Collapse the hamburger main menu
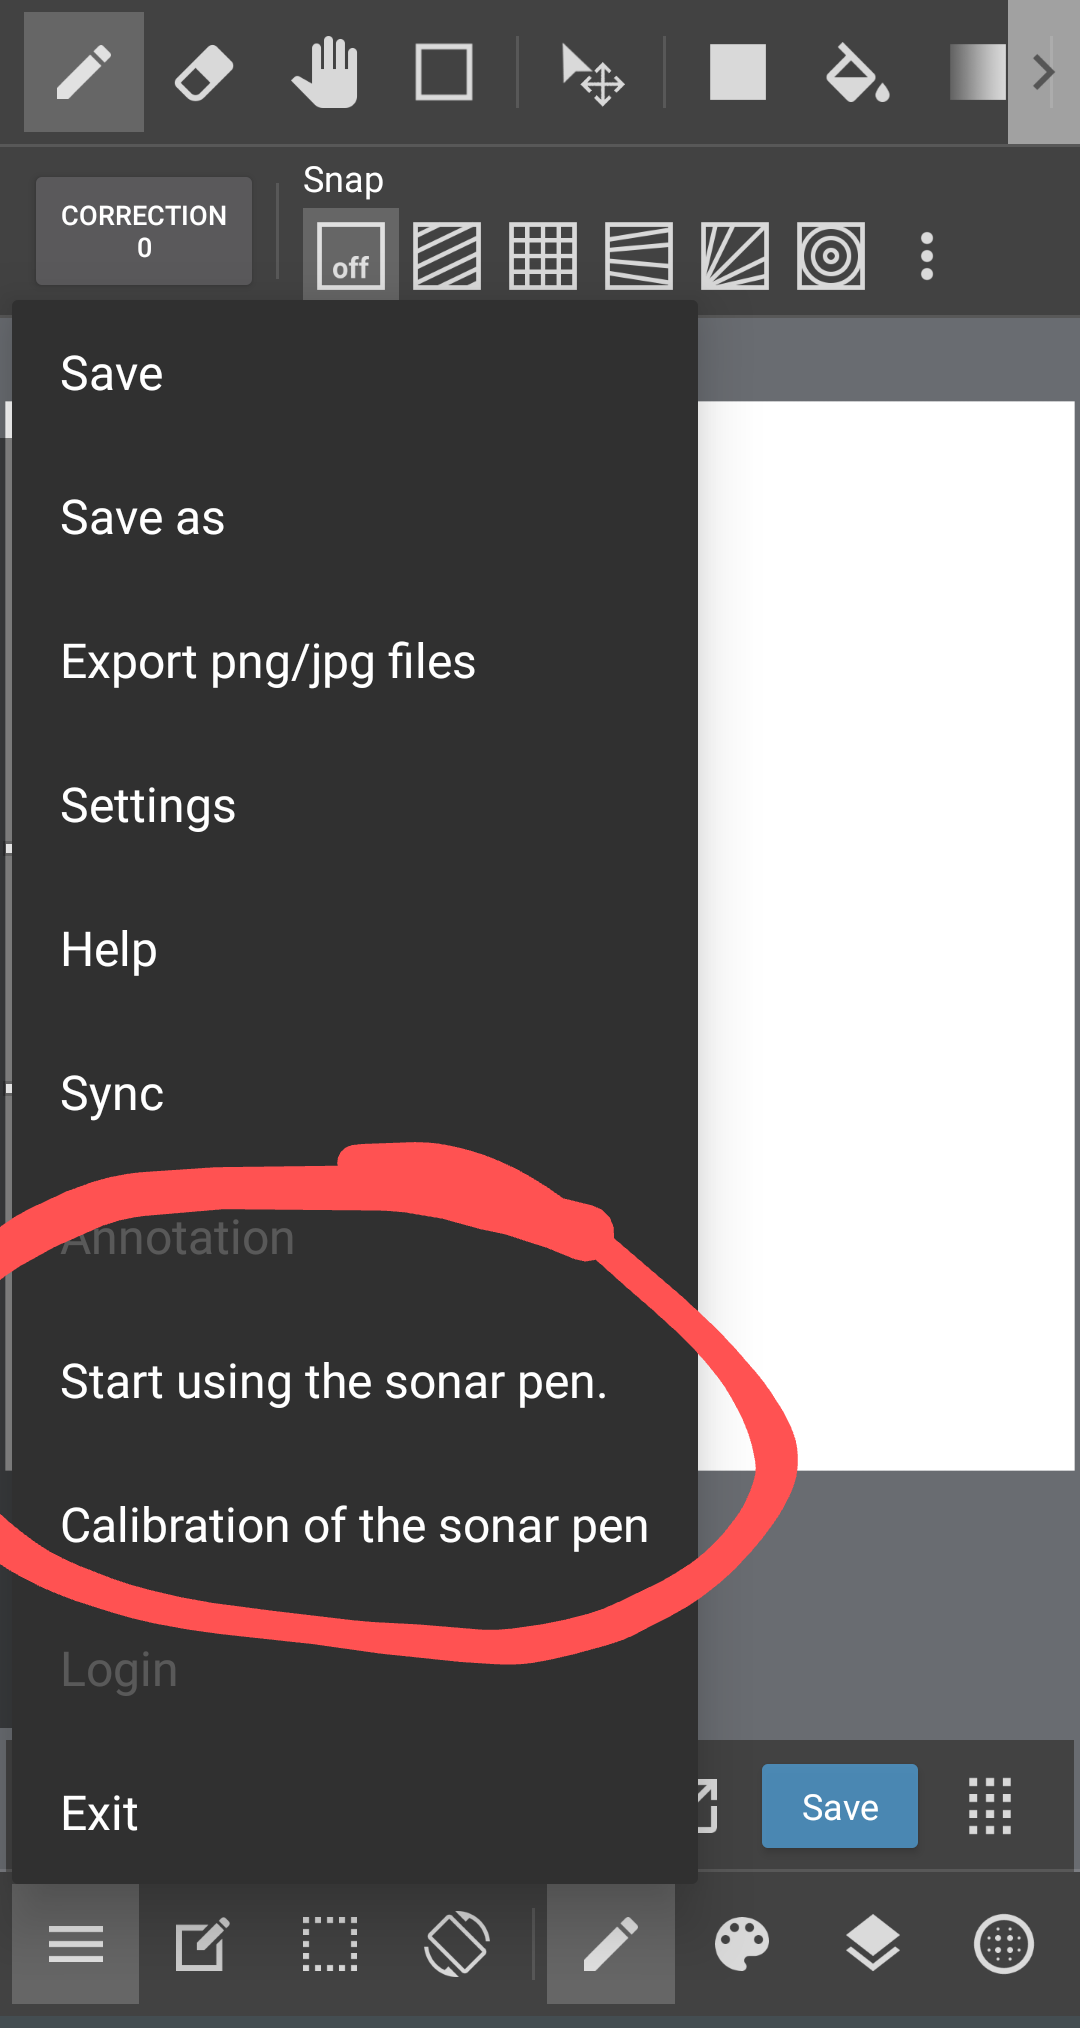 pyautogui.click(x=76, y=1945)
